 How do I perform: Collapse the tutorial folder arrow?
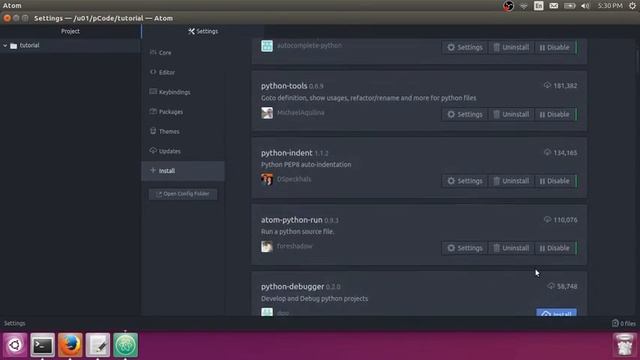(5, 46)
